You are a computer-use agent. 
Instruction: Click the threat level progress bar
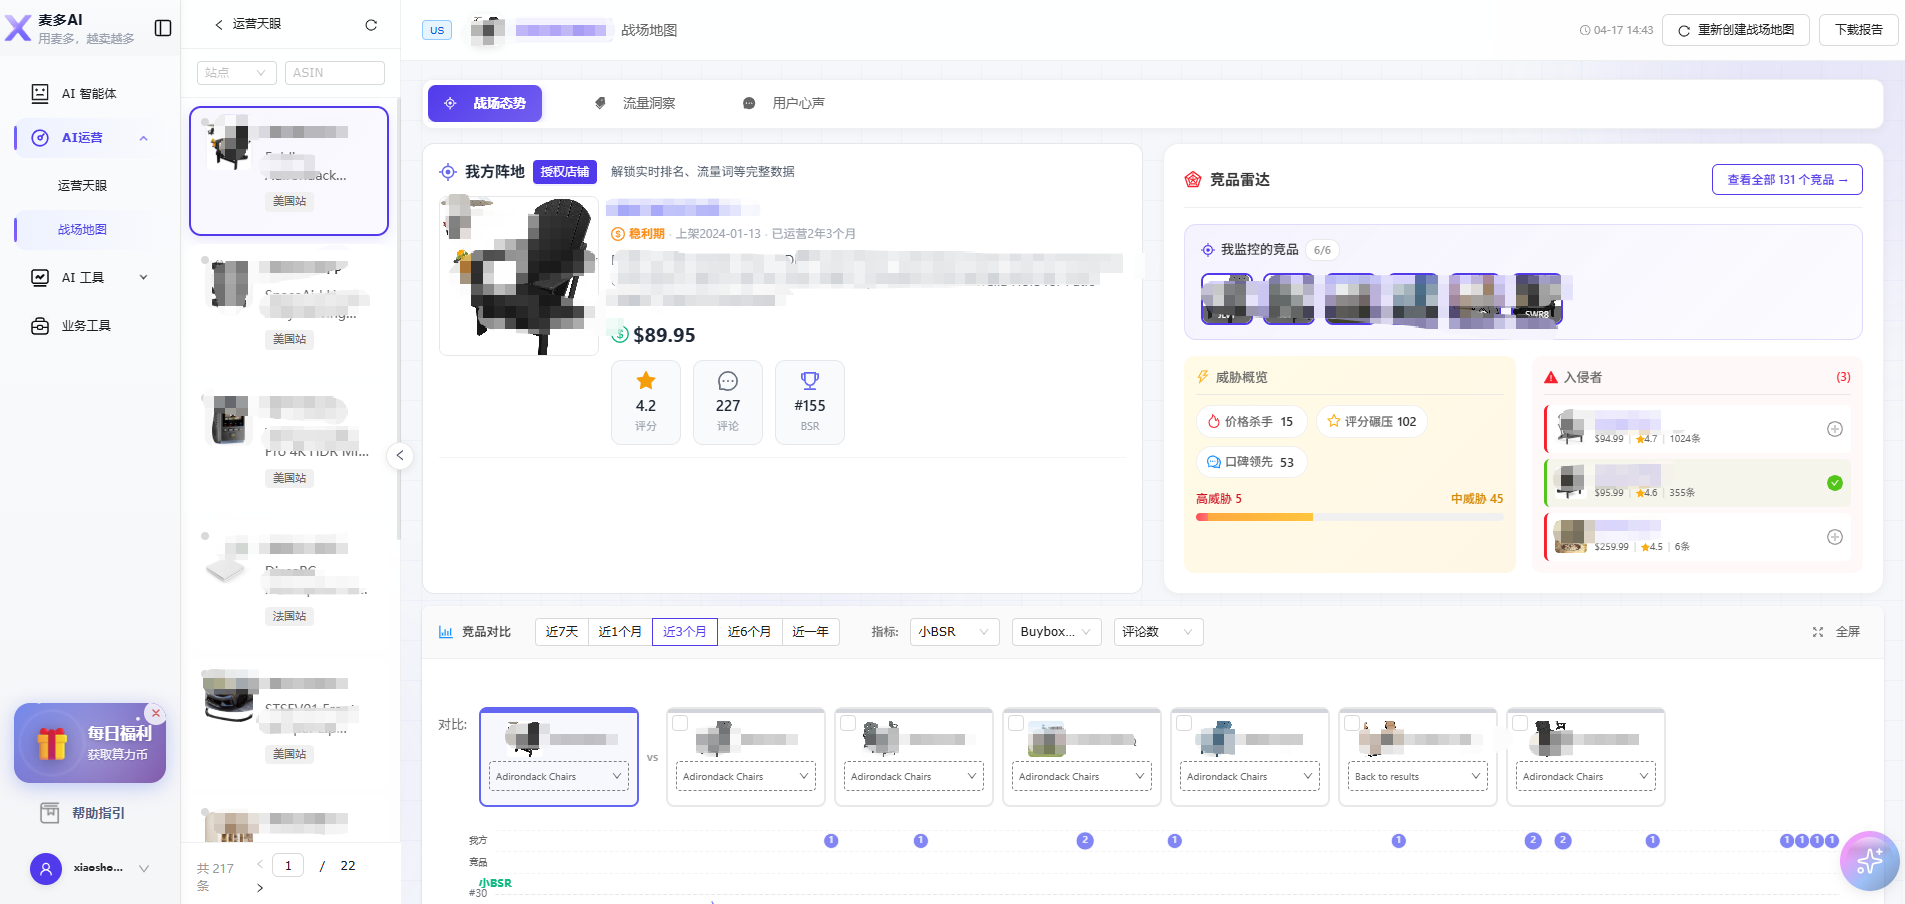1350,517
